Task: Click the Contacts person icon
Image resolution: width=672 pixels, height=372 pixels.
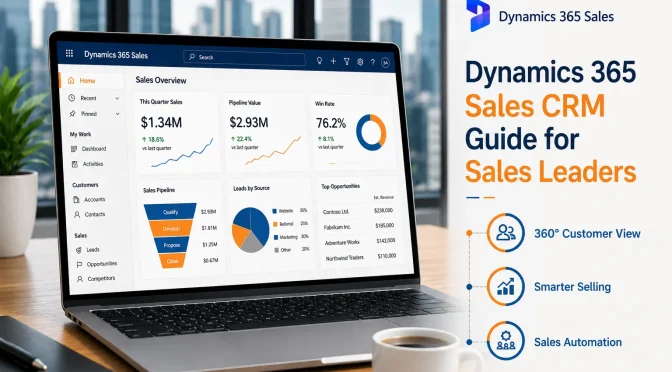Action: pos(77,214)
